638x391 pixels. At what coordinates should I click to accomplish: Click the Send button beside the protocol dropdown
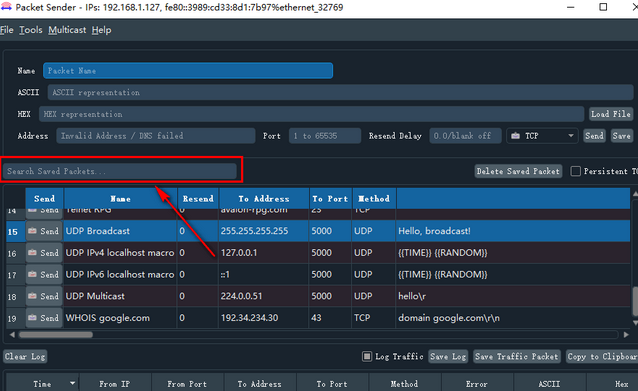pyautogui.click(x=594, y=136)
